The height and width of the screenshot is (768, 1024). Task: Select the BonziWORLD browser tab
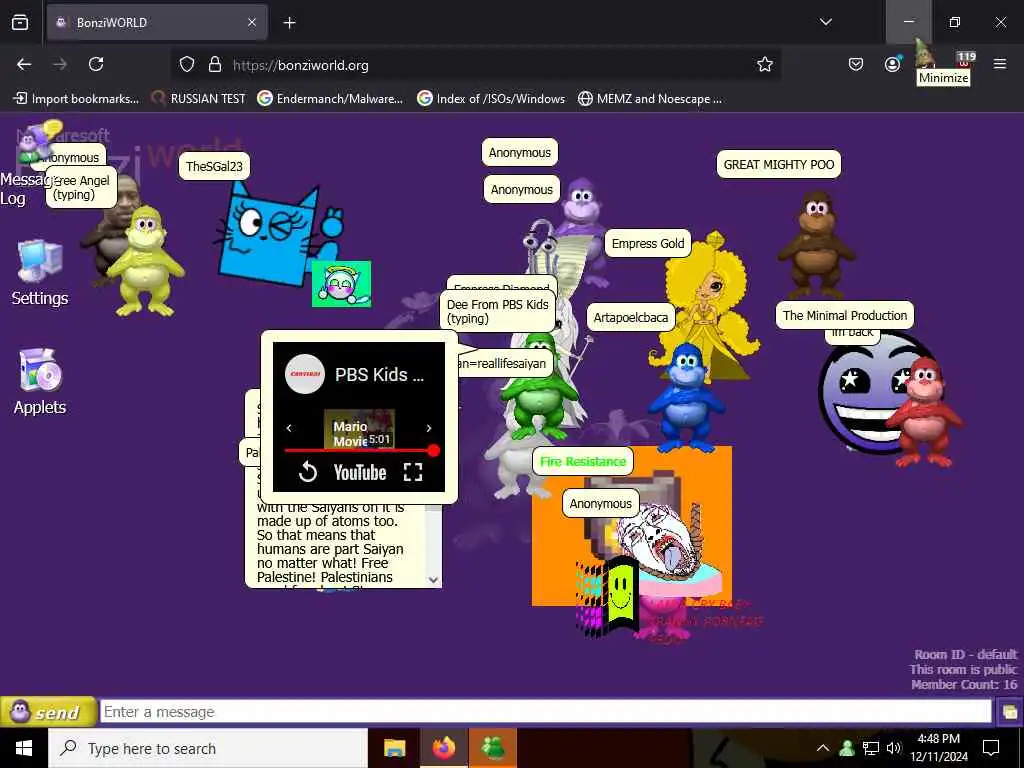tap(157, 22)
